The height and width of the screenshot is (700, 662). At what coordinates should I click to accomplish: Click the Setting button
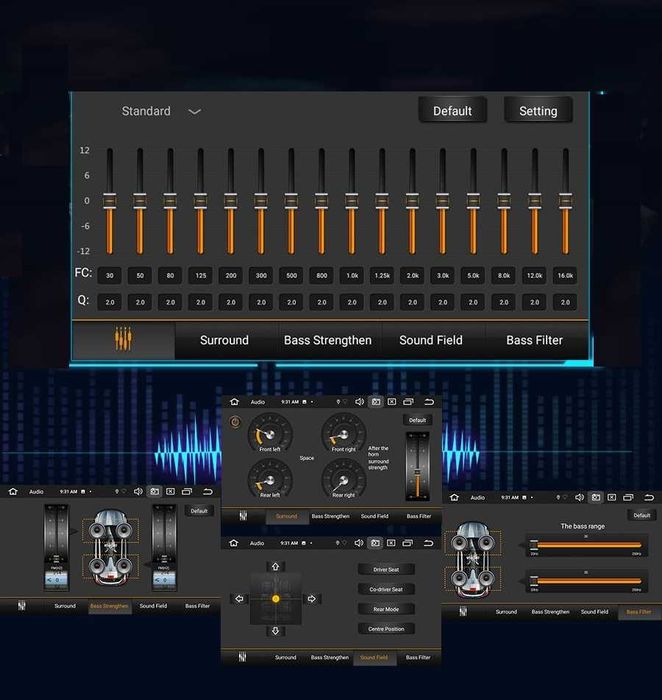538,111
